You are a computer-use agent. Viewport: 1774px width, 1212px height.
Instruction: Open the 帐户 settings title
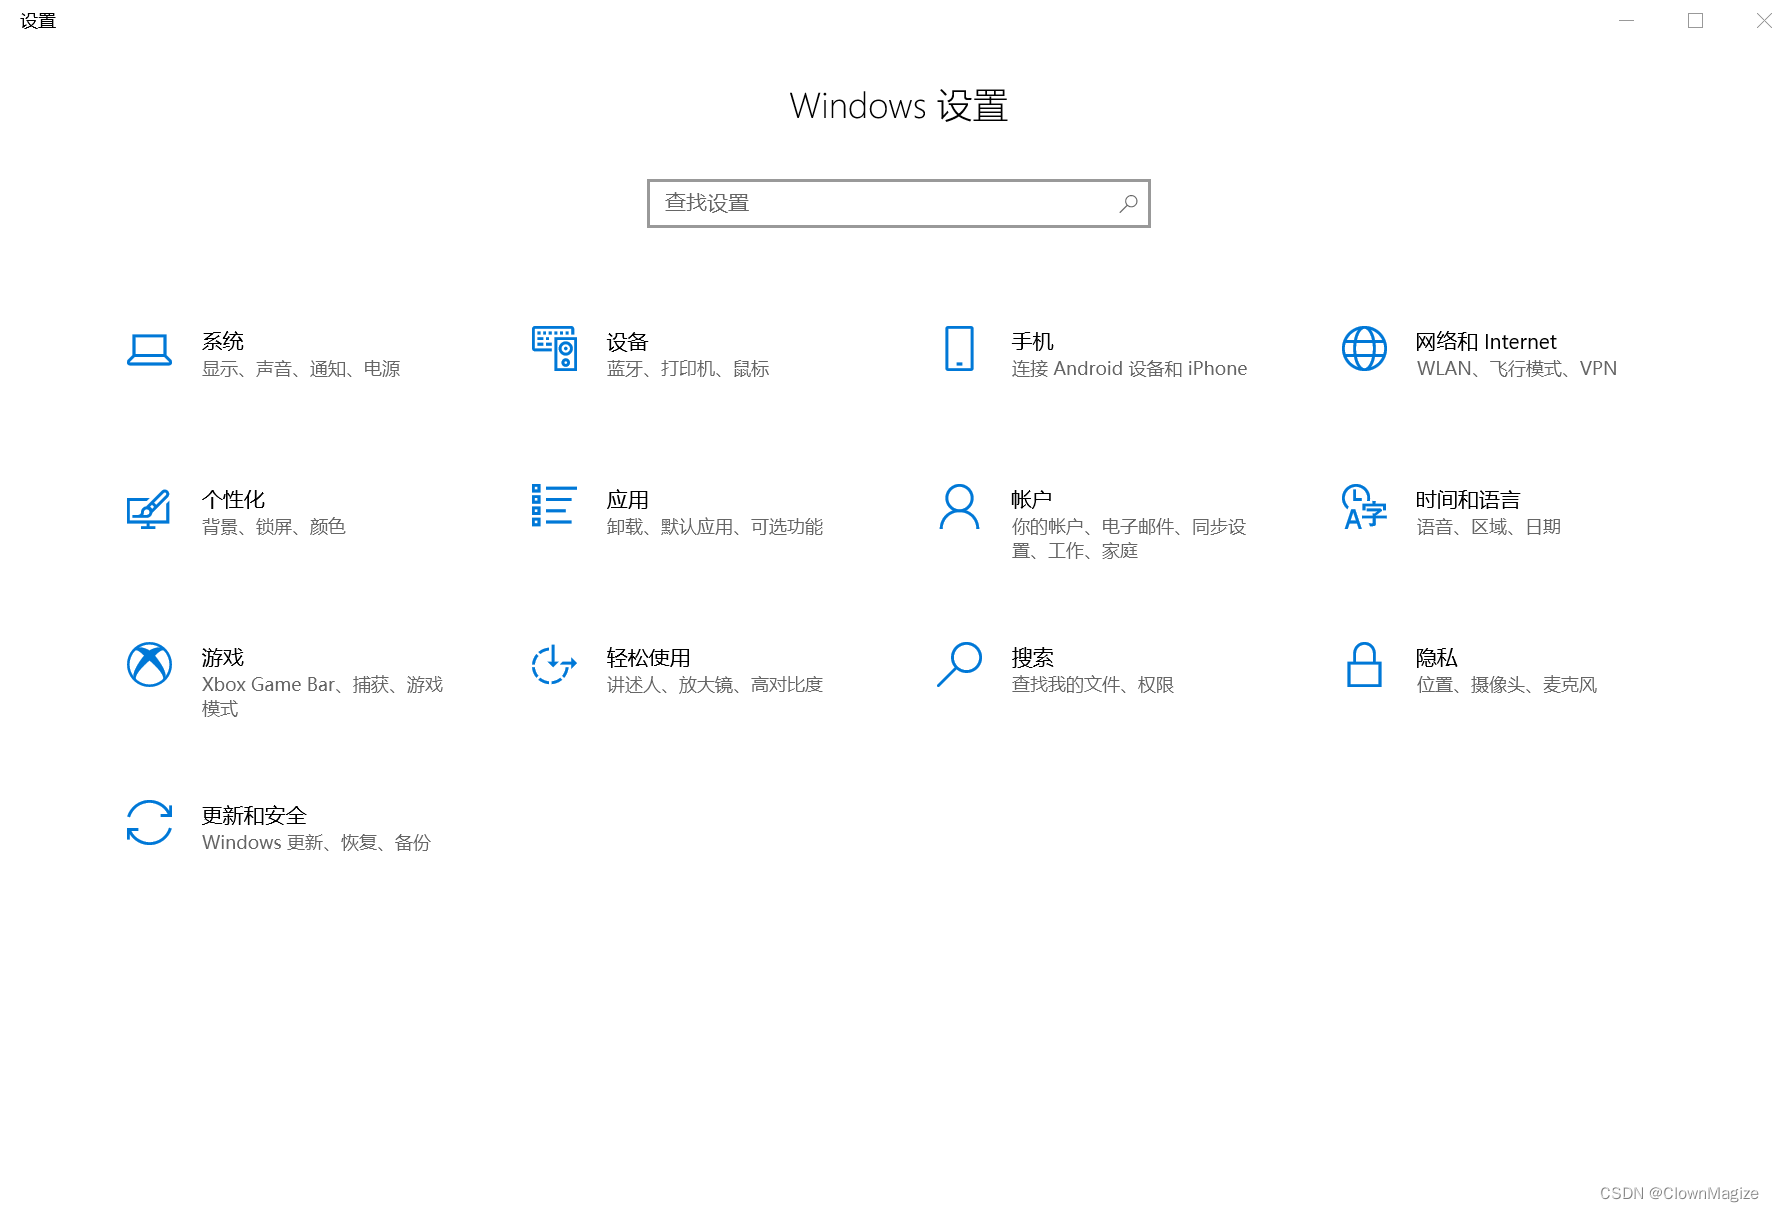(1031, 500)
